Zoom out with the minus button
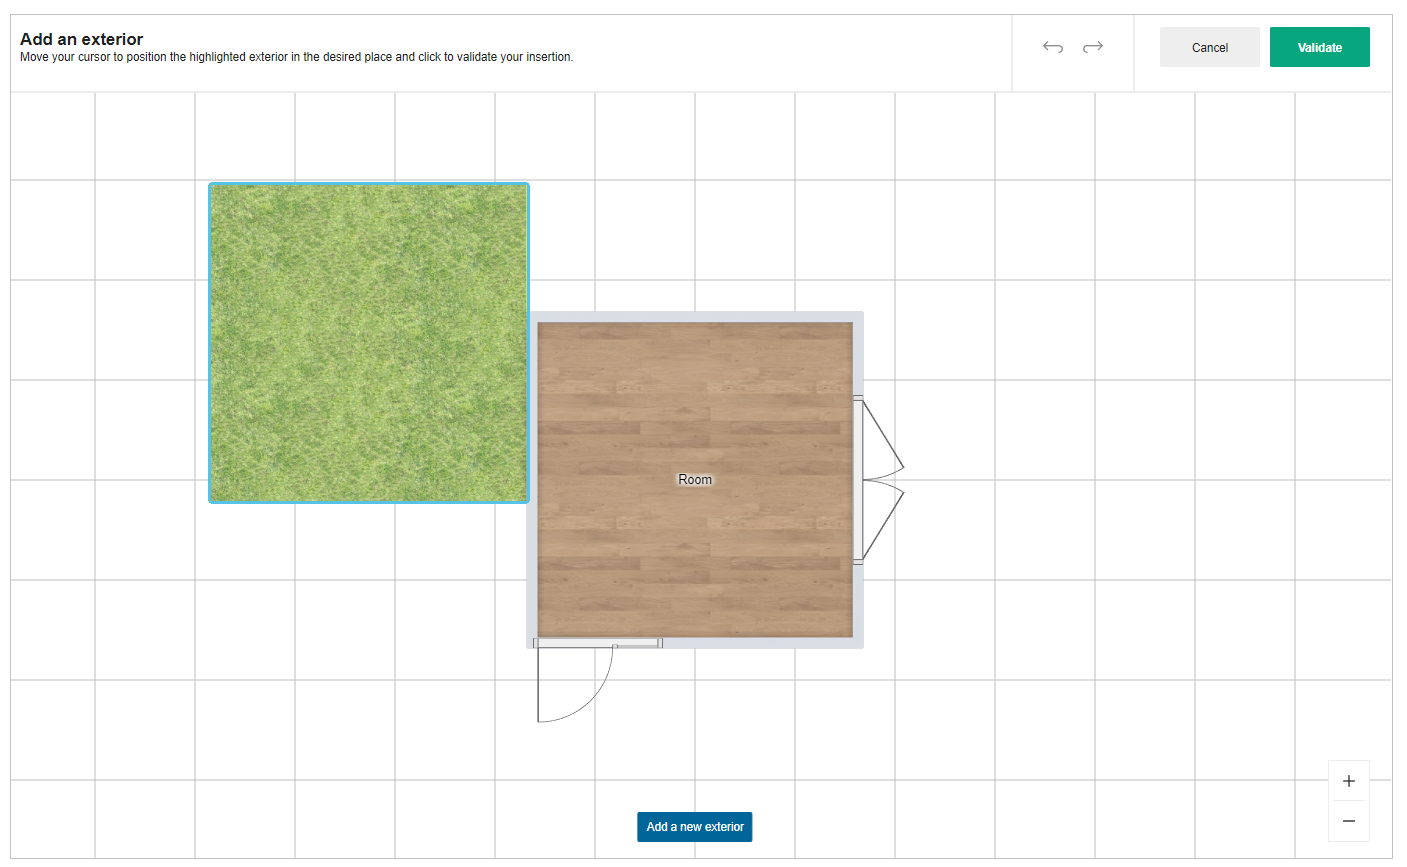1407x867 pixels. point(1348,821)
